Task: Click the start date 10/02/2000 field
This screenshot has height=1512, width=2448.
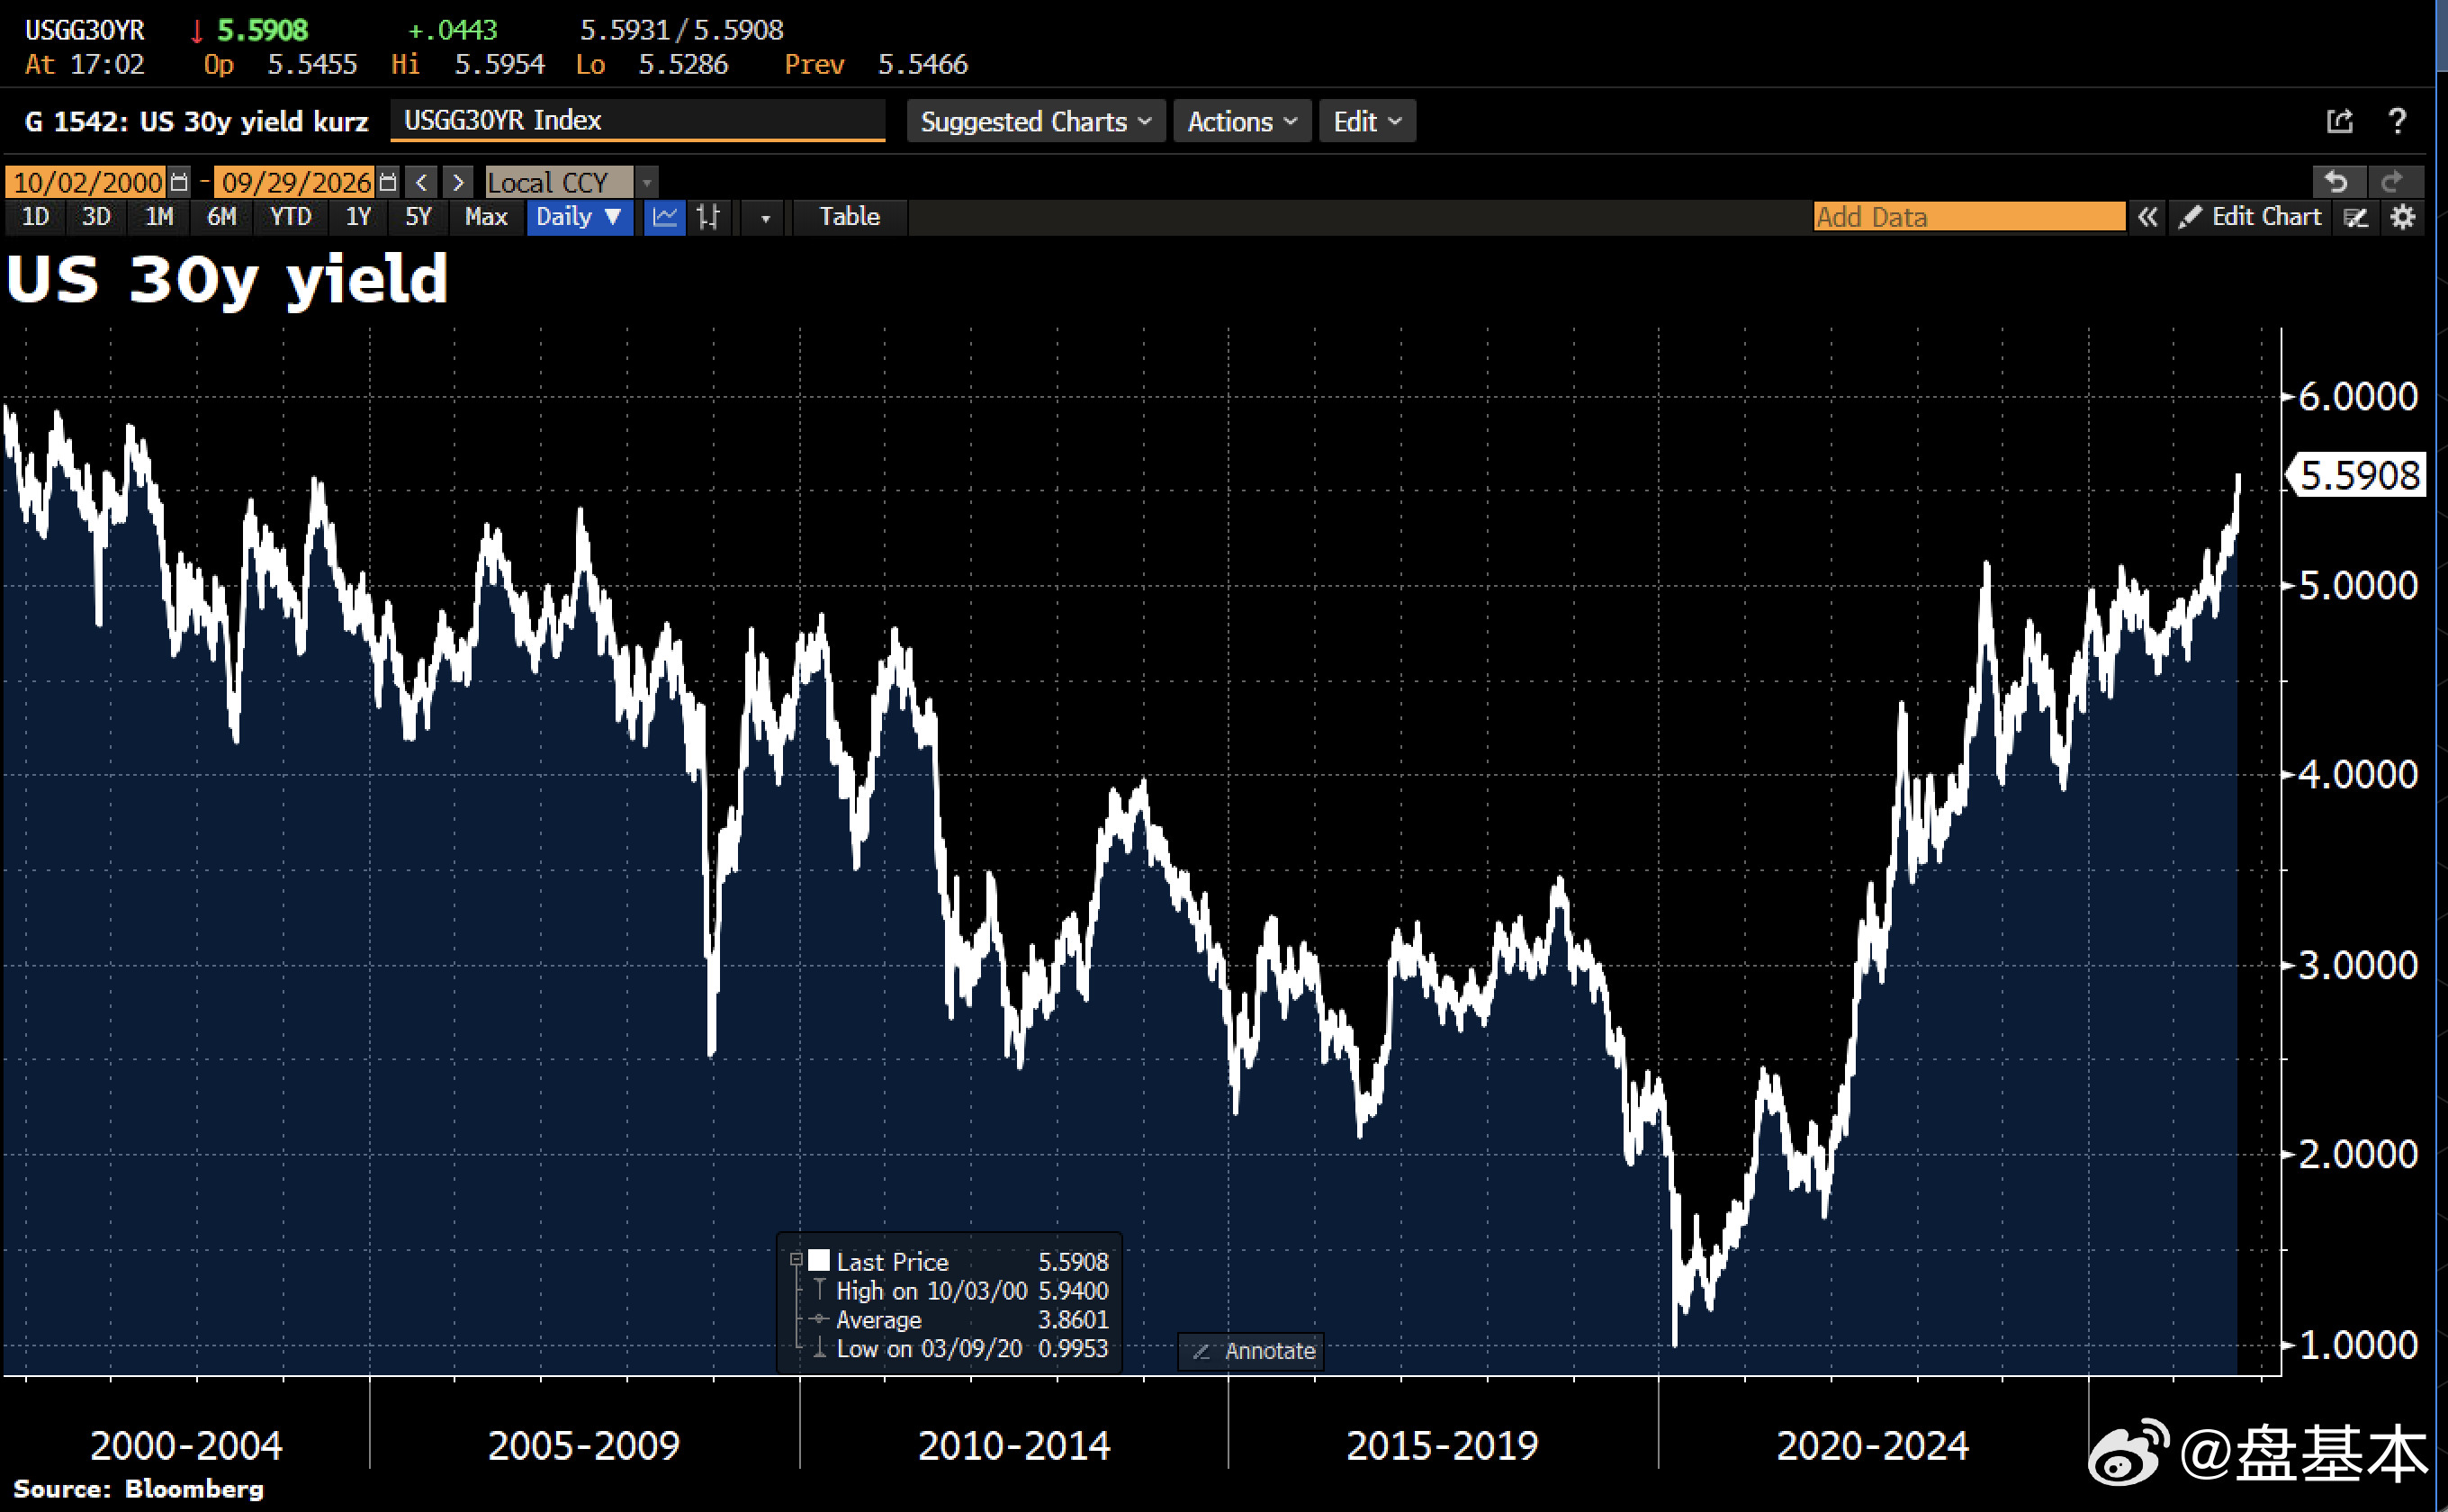Action: [87, 182]
